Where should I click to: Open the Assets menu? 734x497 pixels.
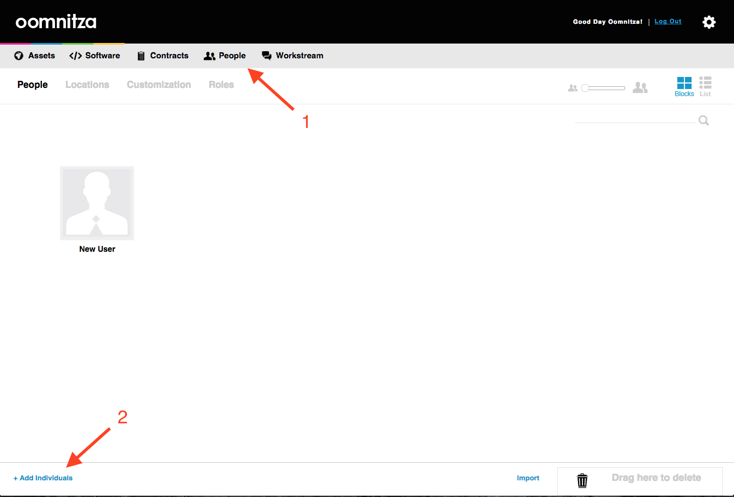35,56
